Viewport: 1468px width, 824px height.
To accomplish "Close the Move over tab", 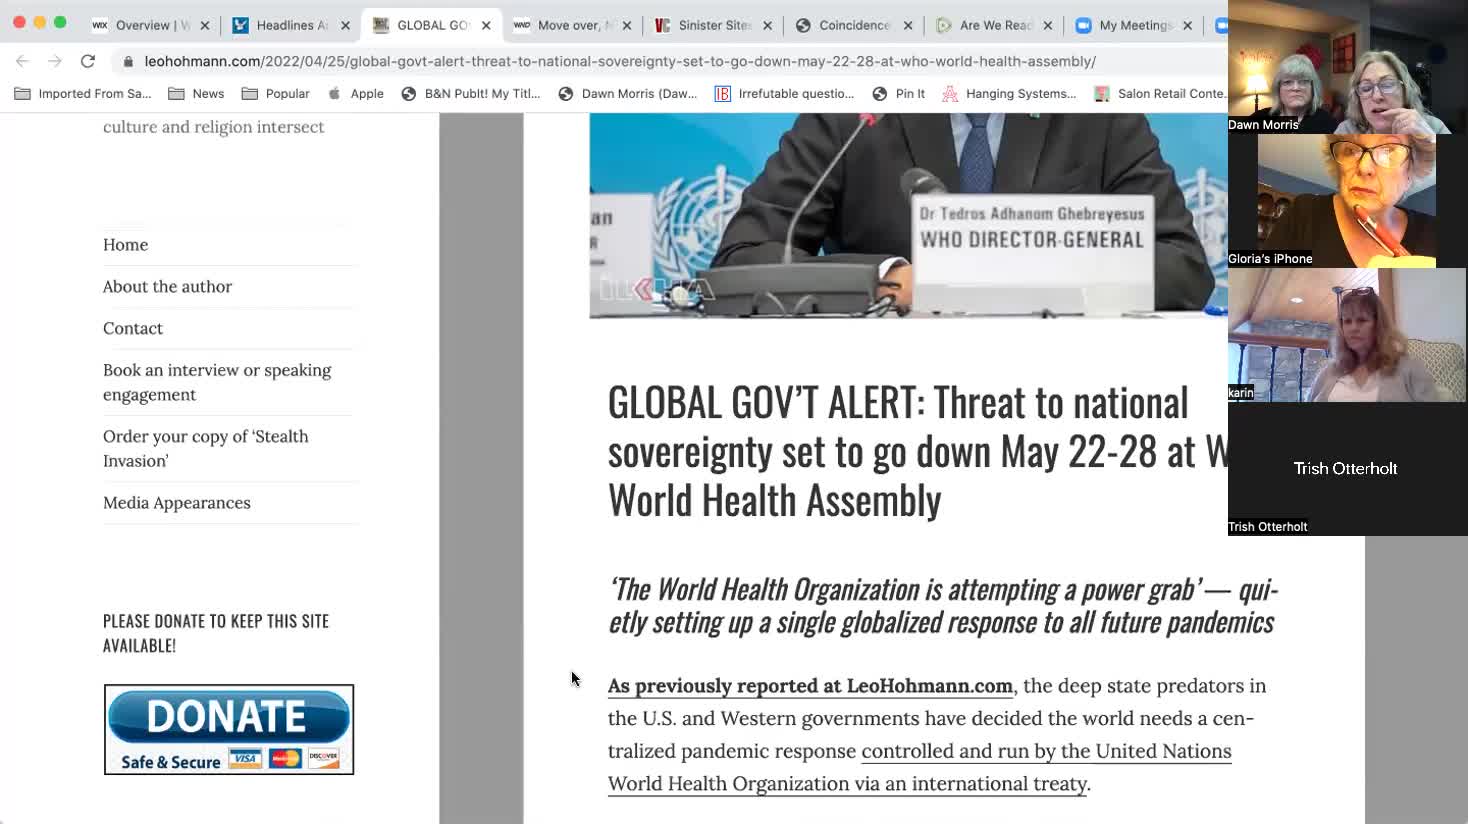I will point(627,26).
